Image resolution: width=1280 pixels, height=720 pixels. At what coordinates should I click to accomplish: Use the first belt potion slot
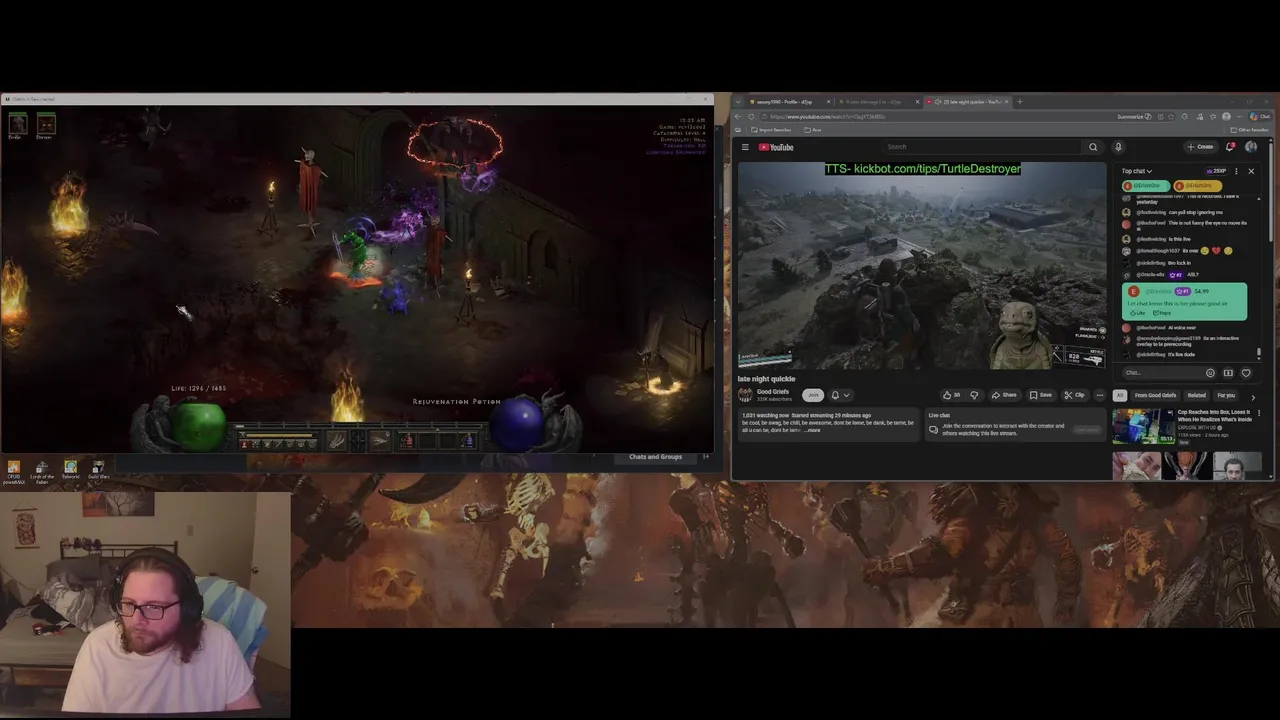407,439
